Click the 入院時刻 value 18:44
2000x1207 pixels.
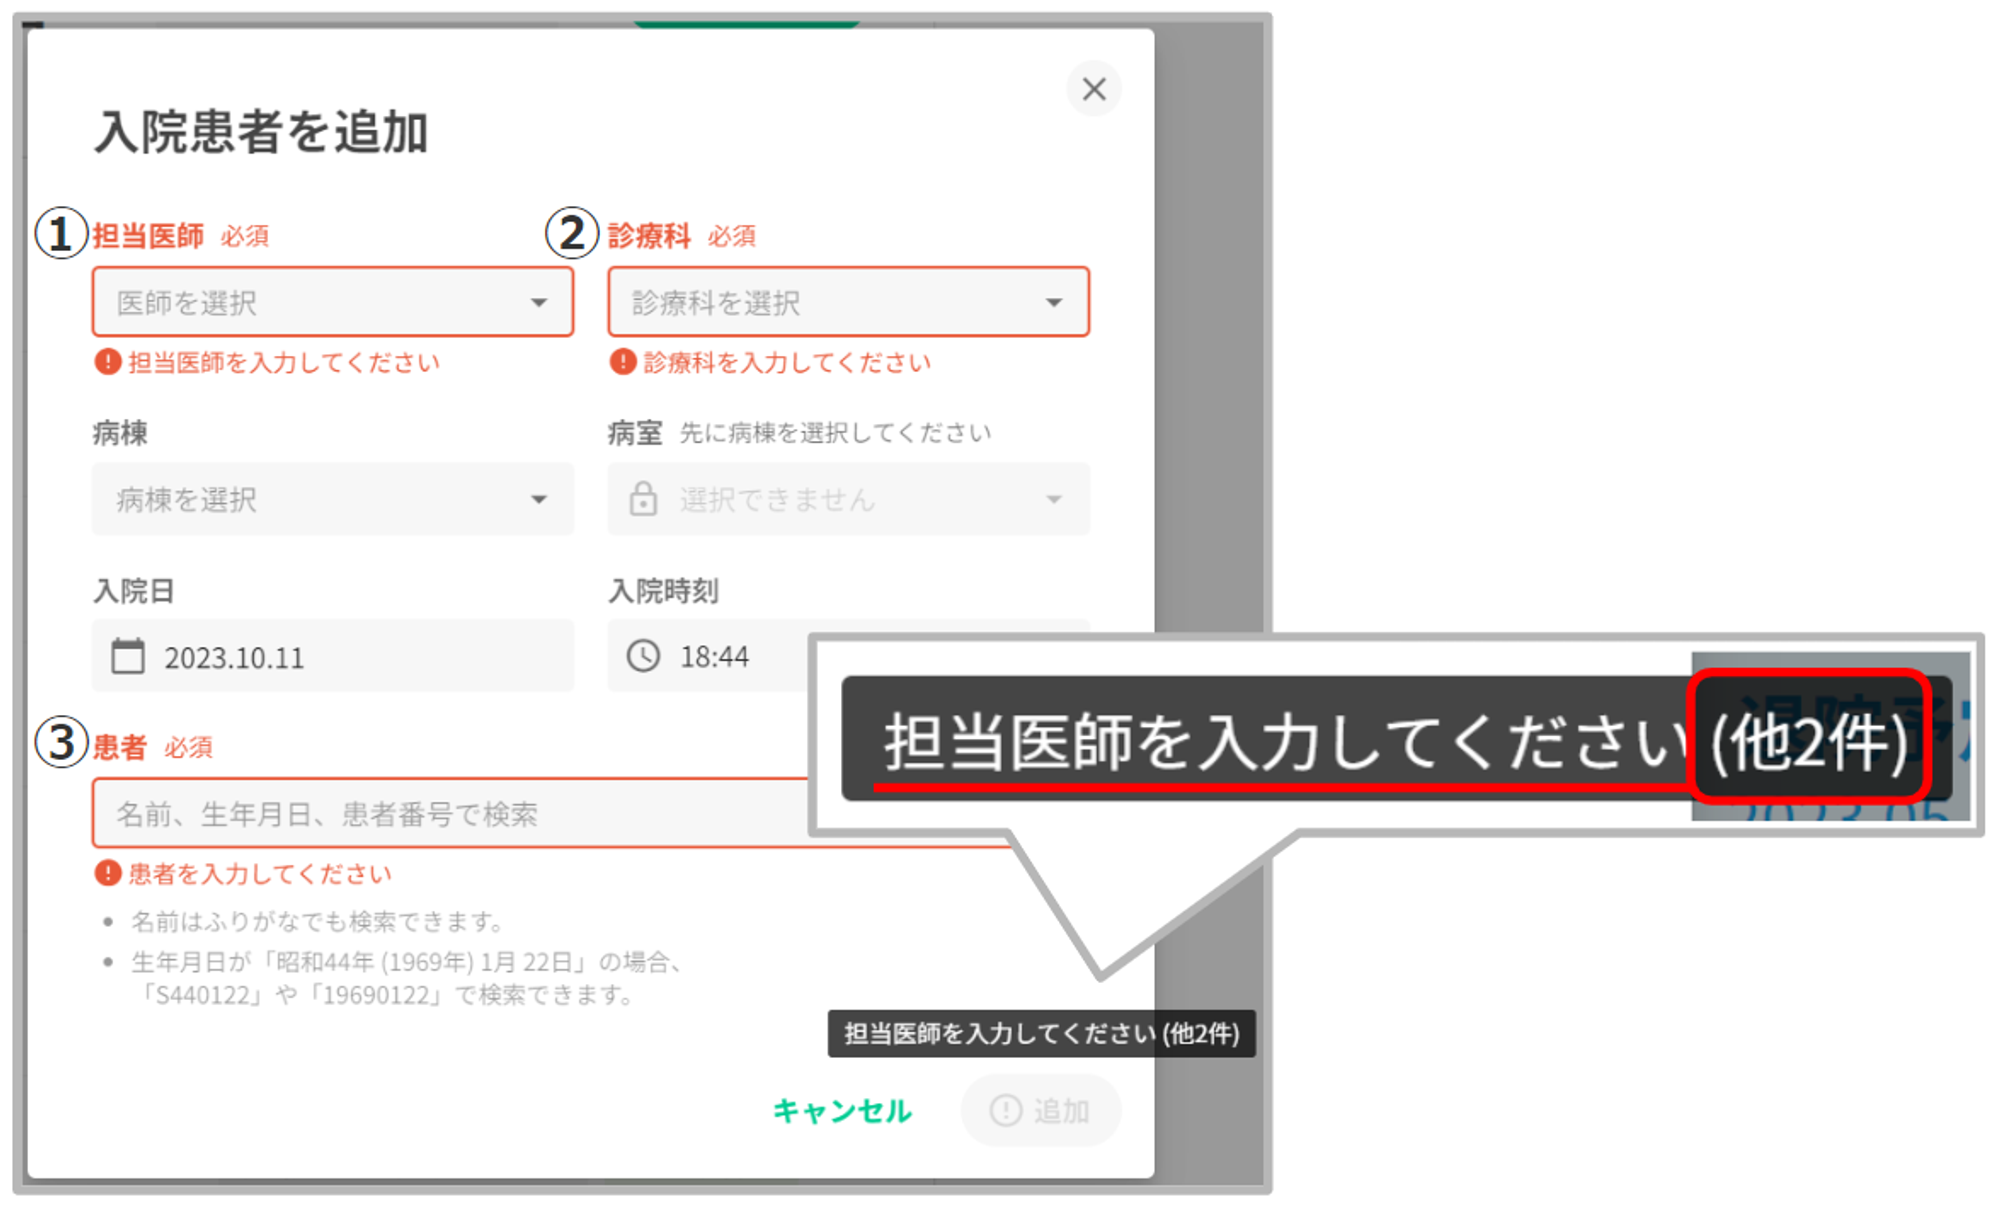pyautogui.click(x=714, y=657)
